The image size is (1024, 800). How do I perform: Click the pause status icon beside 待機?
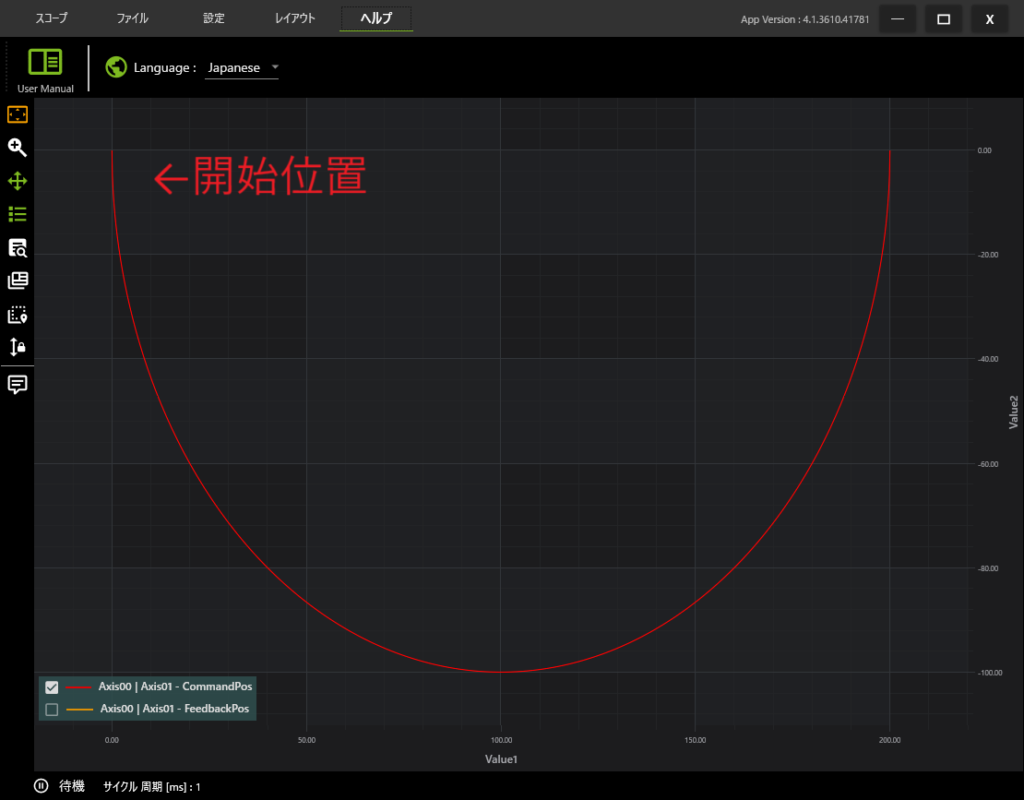click(41, 786)
